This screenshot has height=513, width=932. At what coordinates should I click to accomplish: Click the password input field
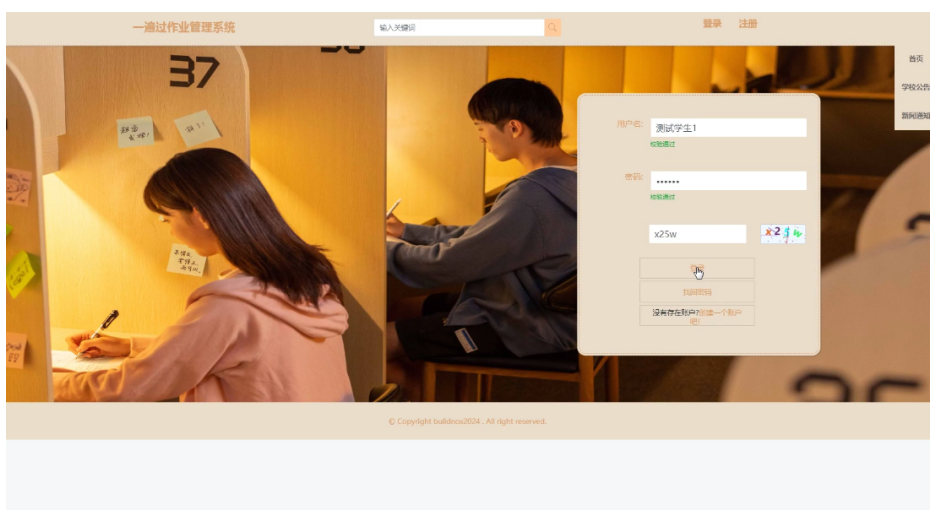(x=728, y=181)
